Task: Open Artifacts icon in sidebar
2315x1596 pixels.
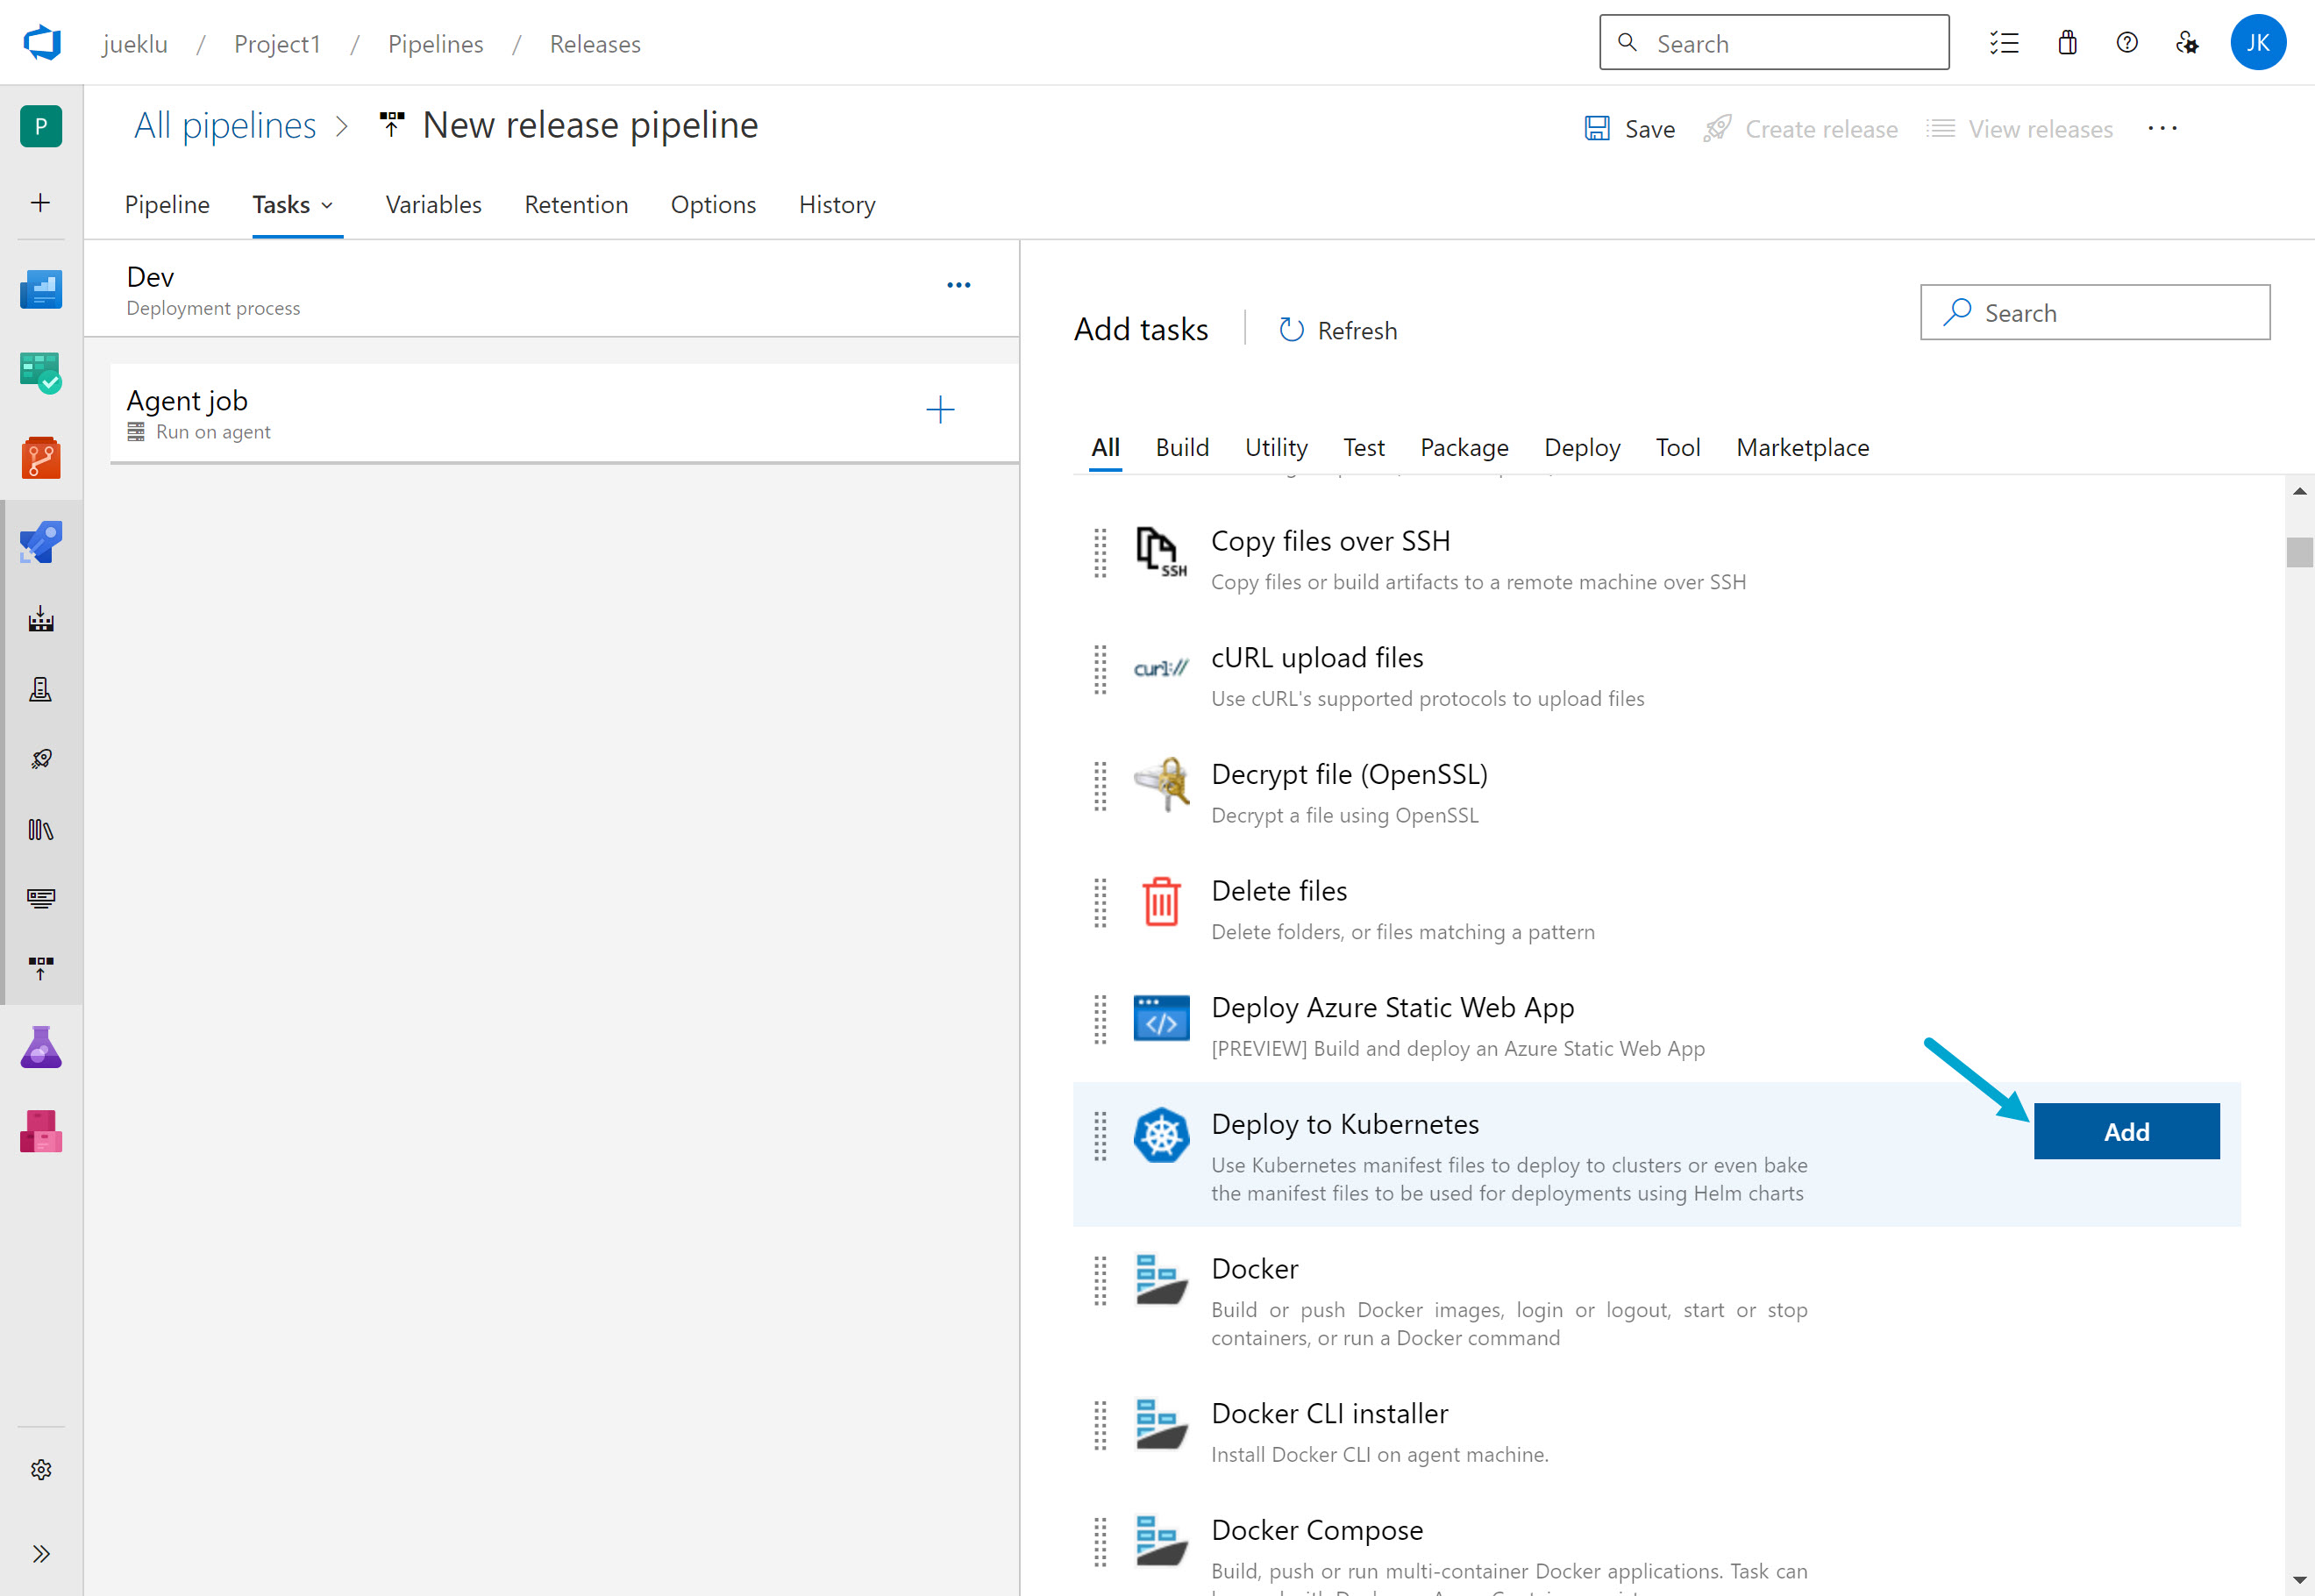Action: tap(41, 1132)
